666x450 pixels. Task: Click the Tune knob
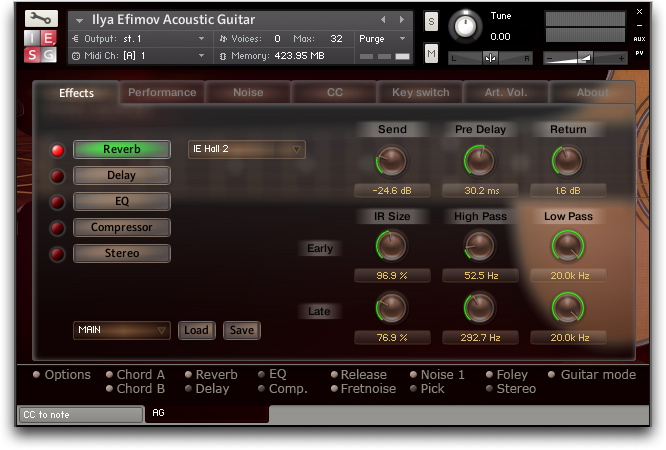click(466, 26)
